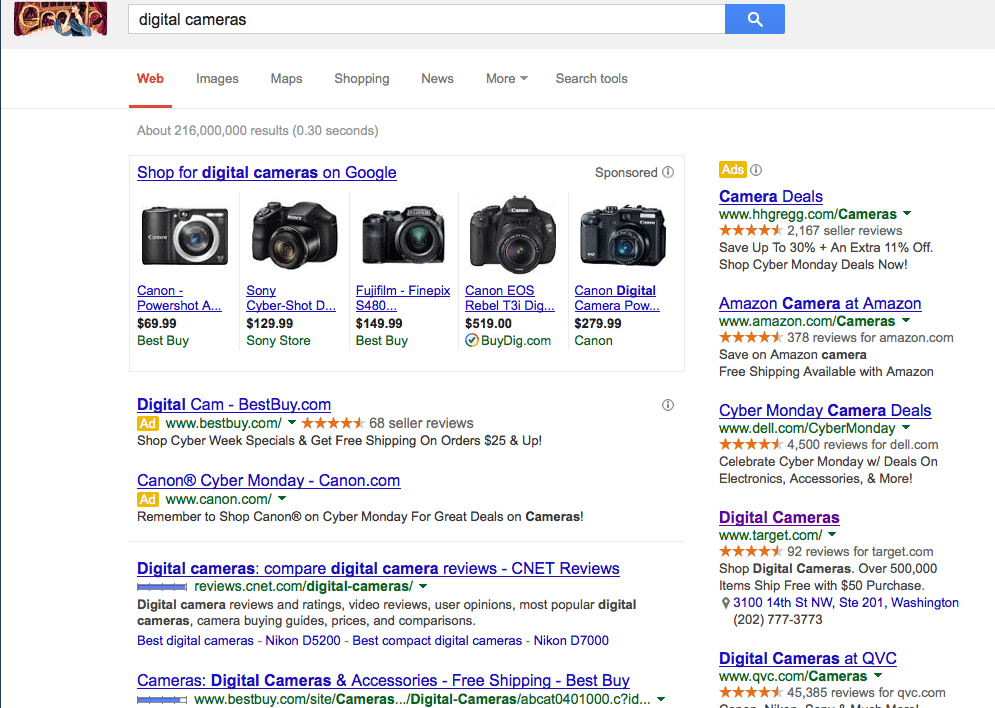This screenshot has height=708, width=995.
Task: Expand dropdown arrow next to www.bestbuy.com/
Action: (x=292, y=423)
